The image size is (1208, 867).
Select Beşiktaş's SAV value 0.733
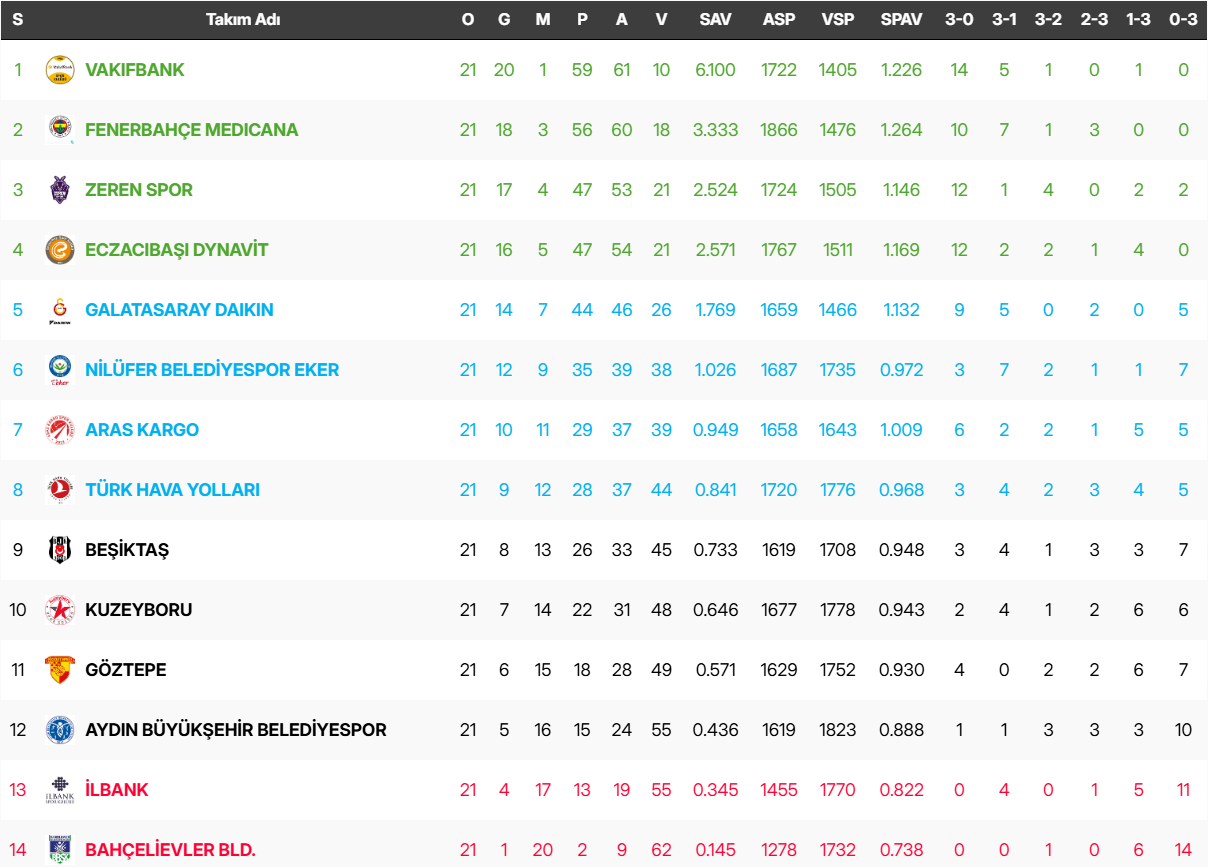click(x=716, y=550)
